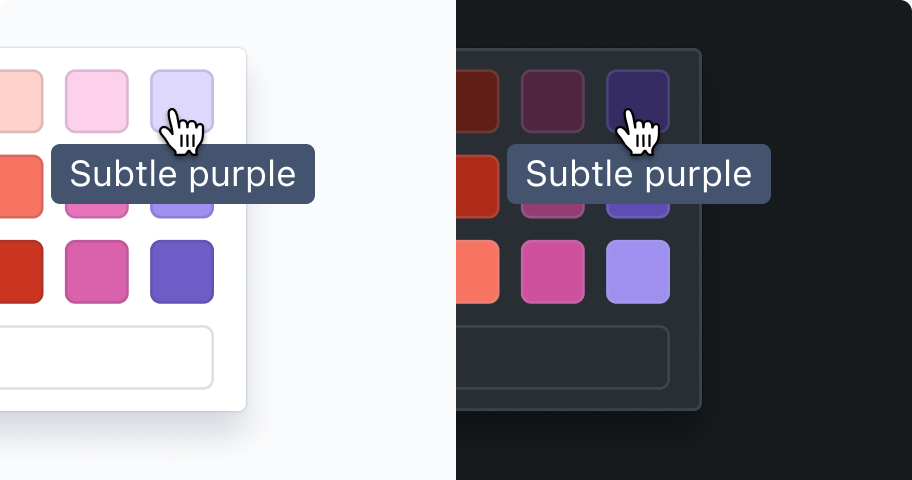Pick medium purple swatch under tooltip, dark panel
Image resolution: width=912 pixels, height=480 pixels.
click(x=638, y=211)
